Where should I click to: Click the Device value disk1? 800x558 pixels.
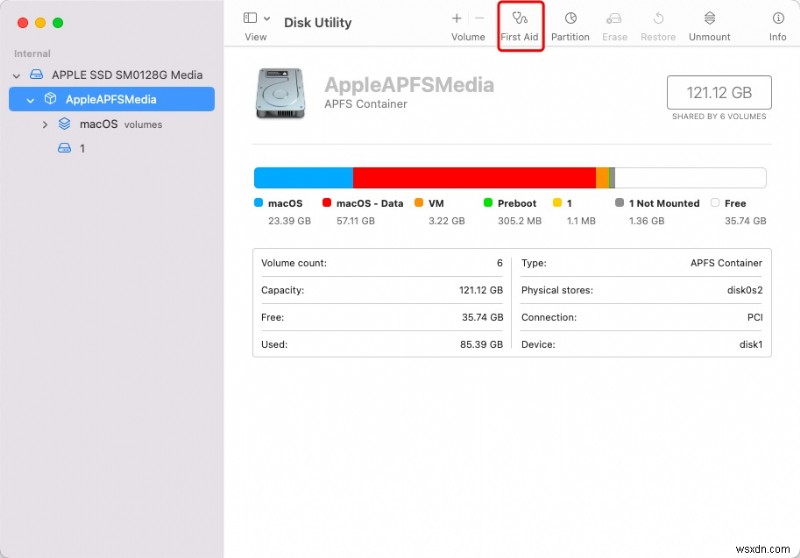(x=751, y=344)
